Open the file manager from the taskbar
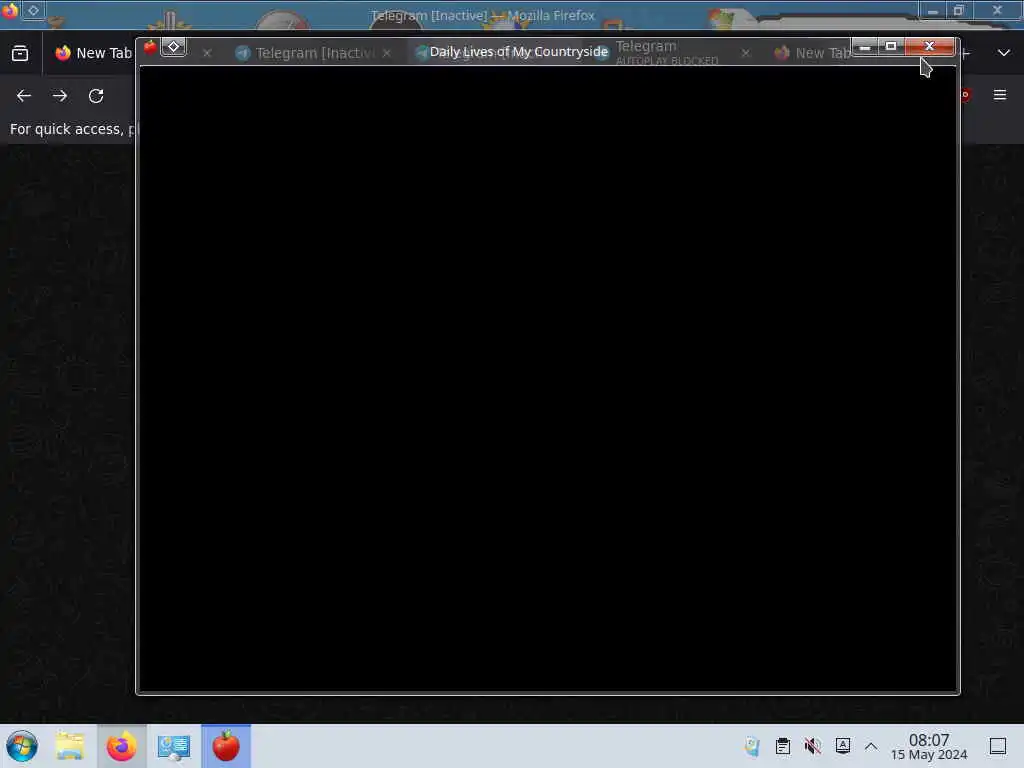 click(70, 746)
